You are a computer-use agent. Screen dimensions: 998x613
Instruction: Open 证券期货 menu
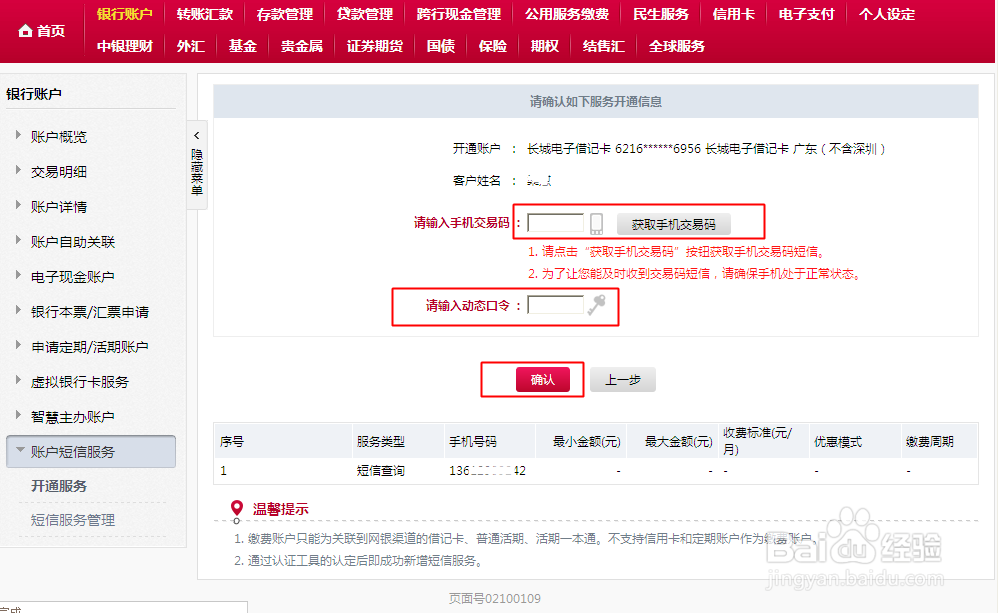[x=375, y=46]
